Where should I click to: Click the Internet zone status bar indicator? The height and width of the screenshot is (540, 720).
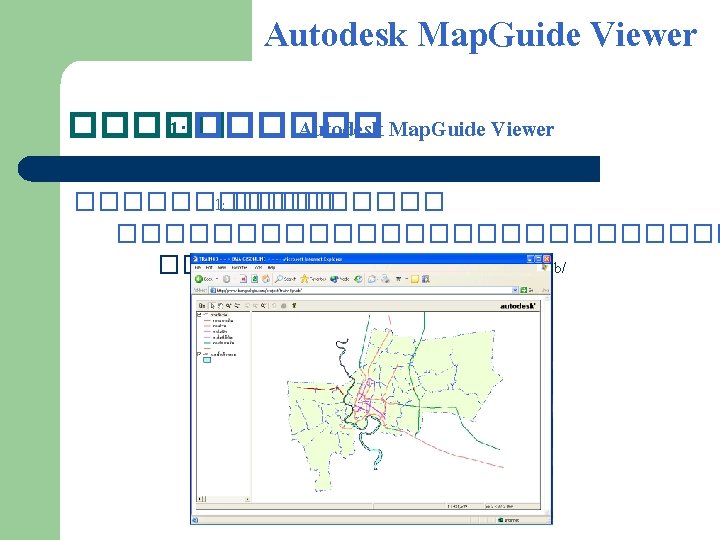510,520
